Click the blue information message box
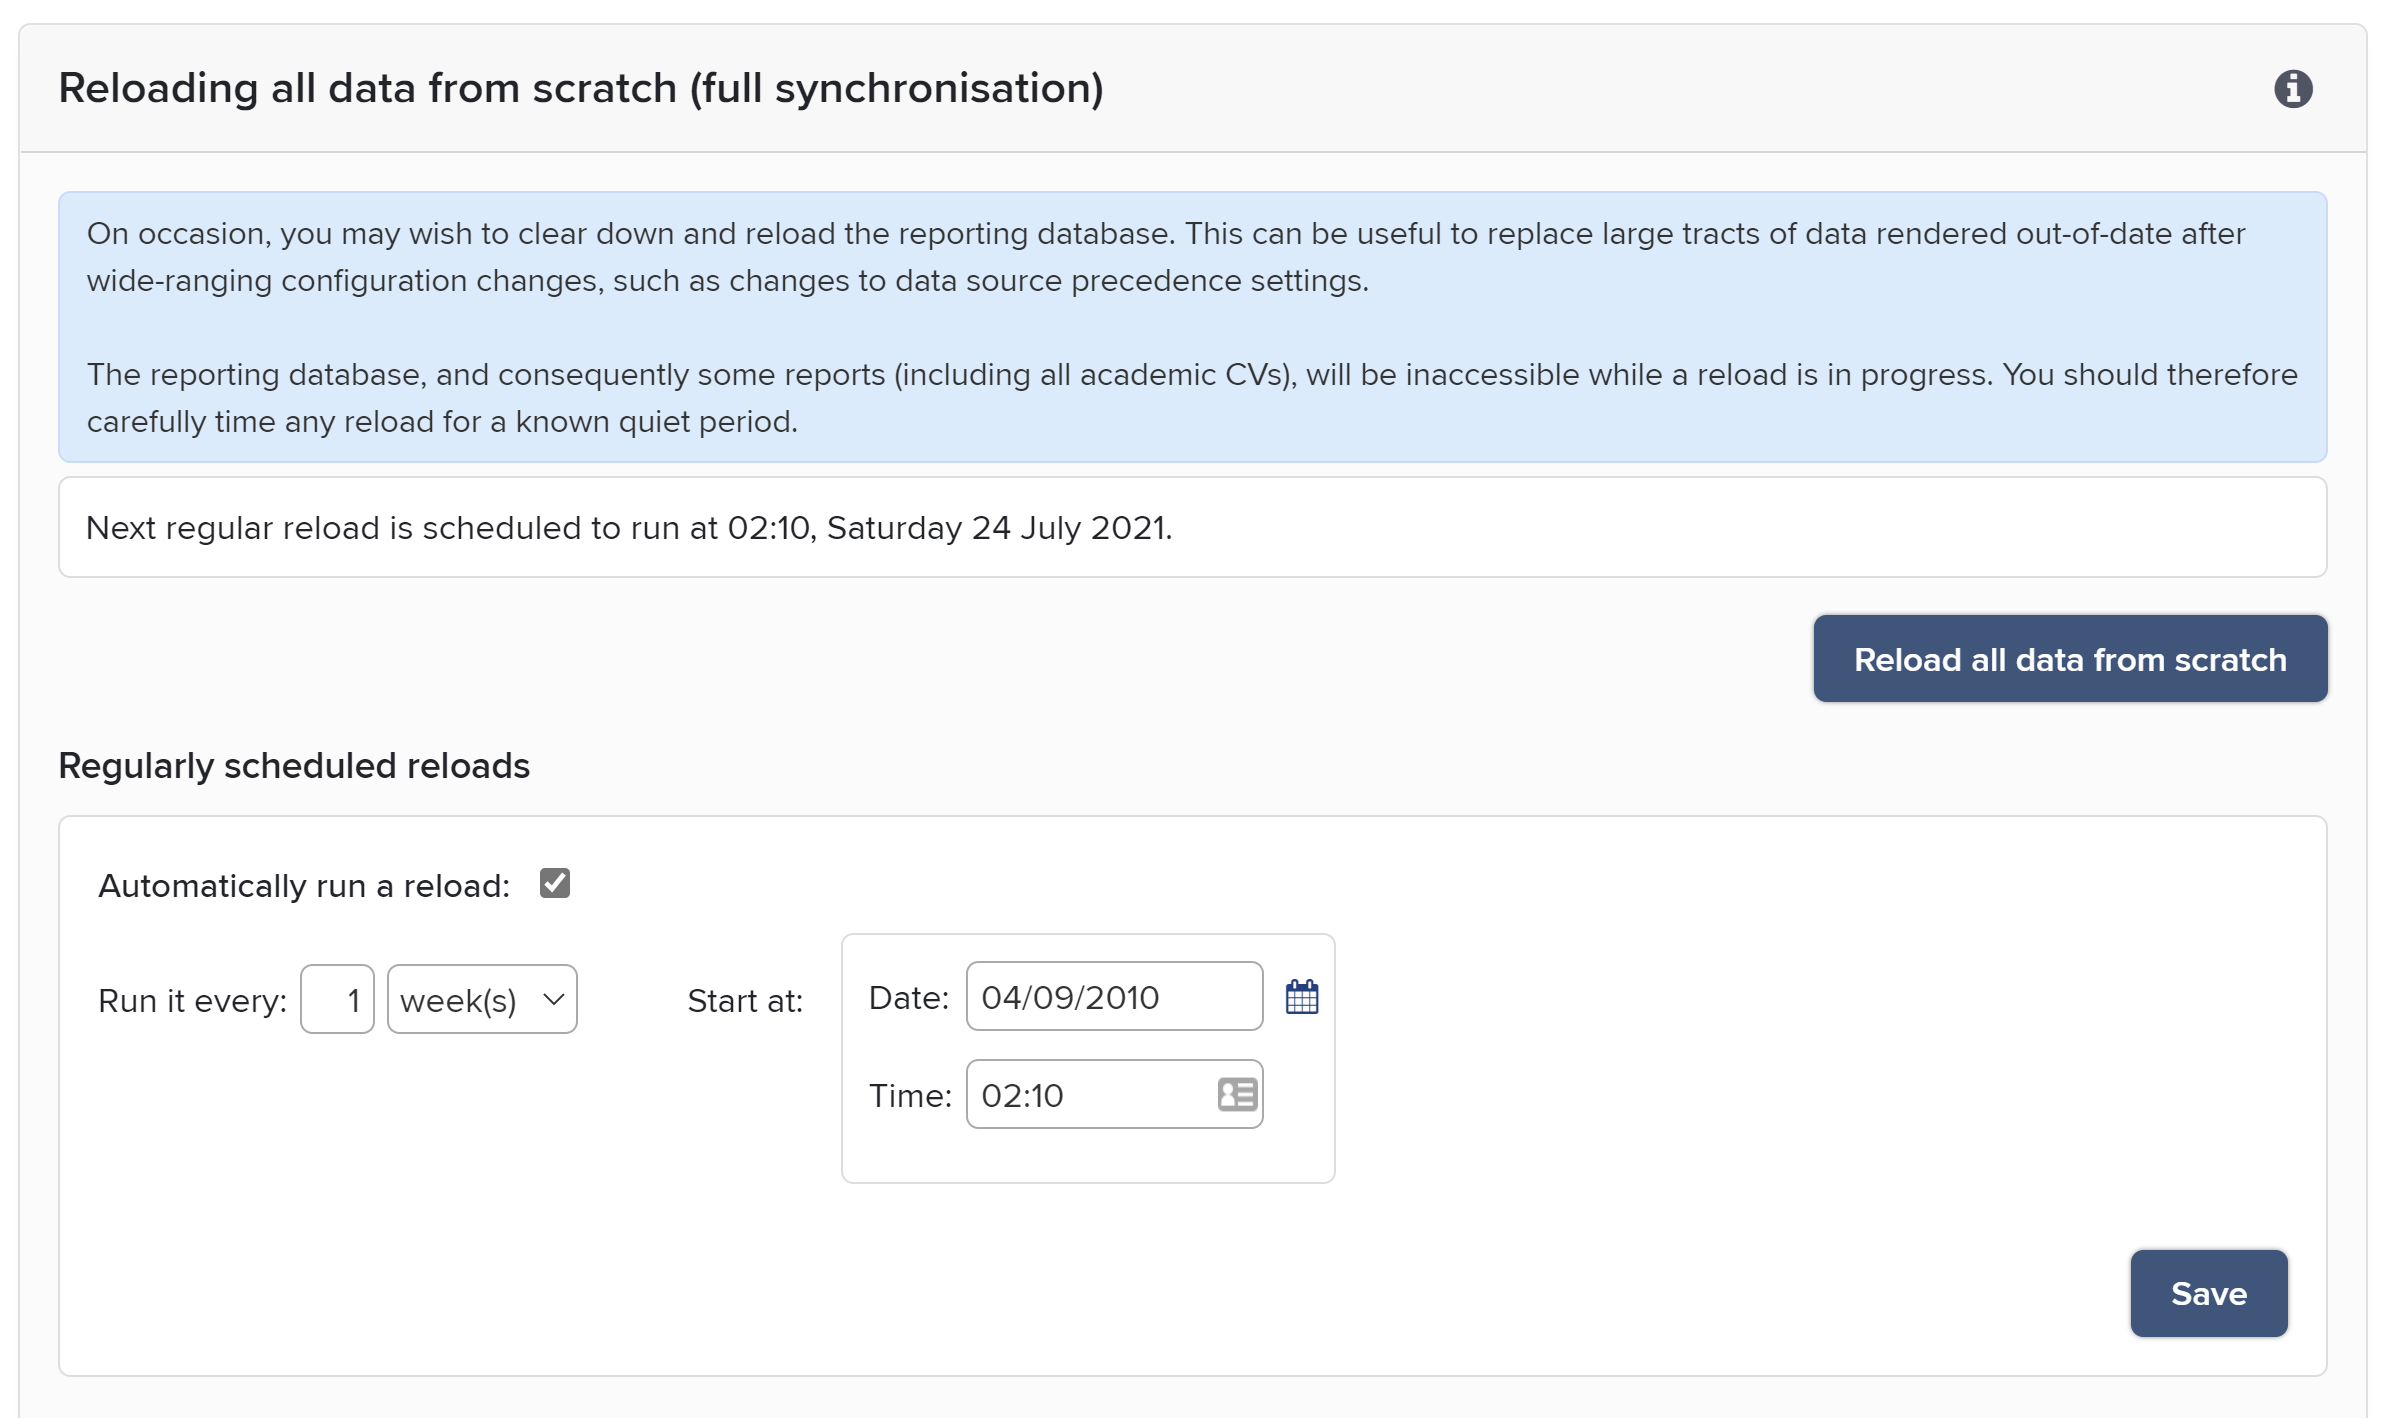The width and height of the screenshot is (2396, 1418). [1192, 327]
